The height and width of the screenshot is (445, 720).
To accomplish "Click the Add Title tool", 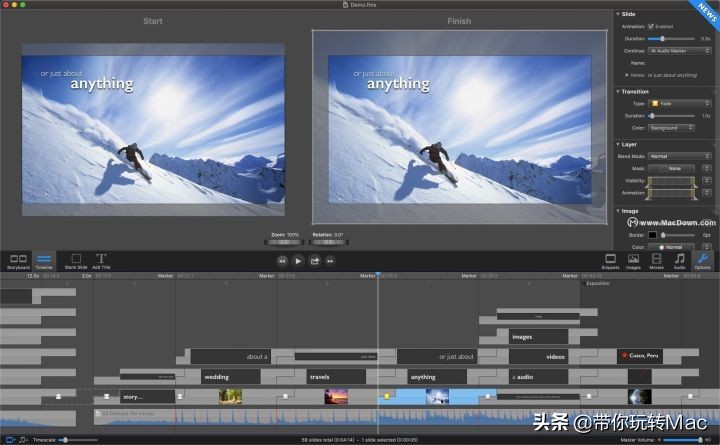I will tap(101, 261).
